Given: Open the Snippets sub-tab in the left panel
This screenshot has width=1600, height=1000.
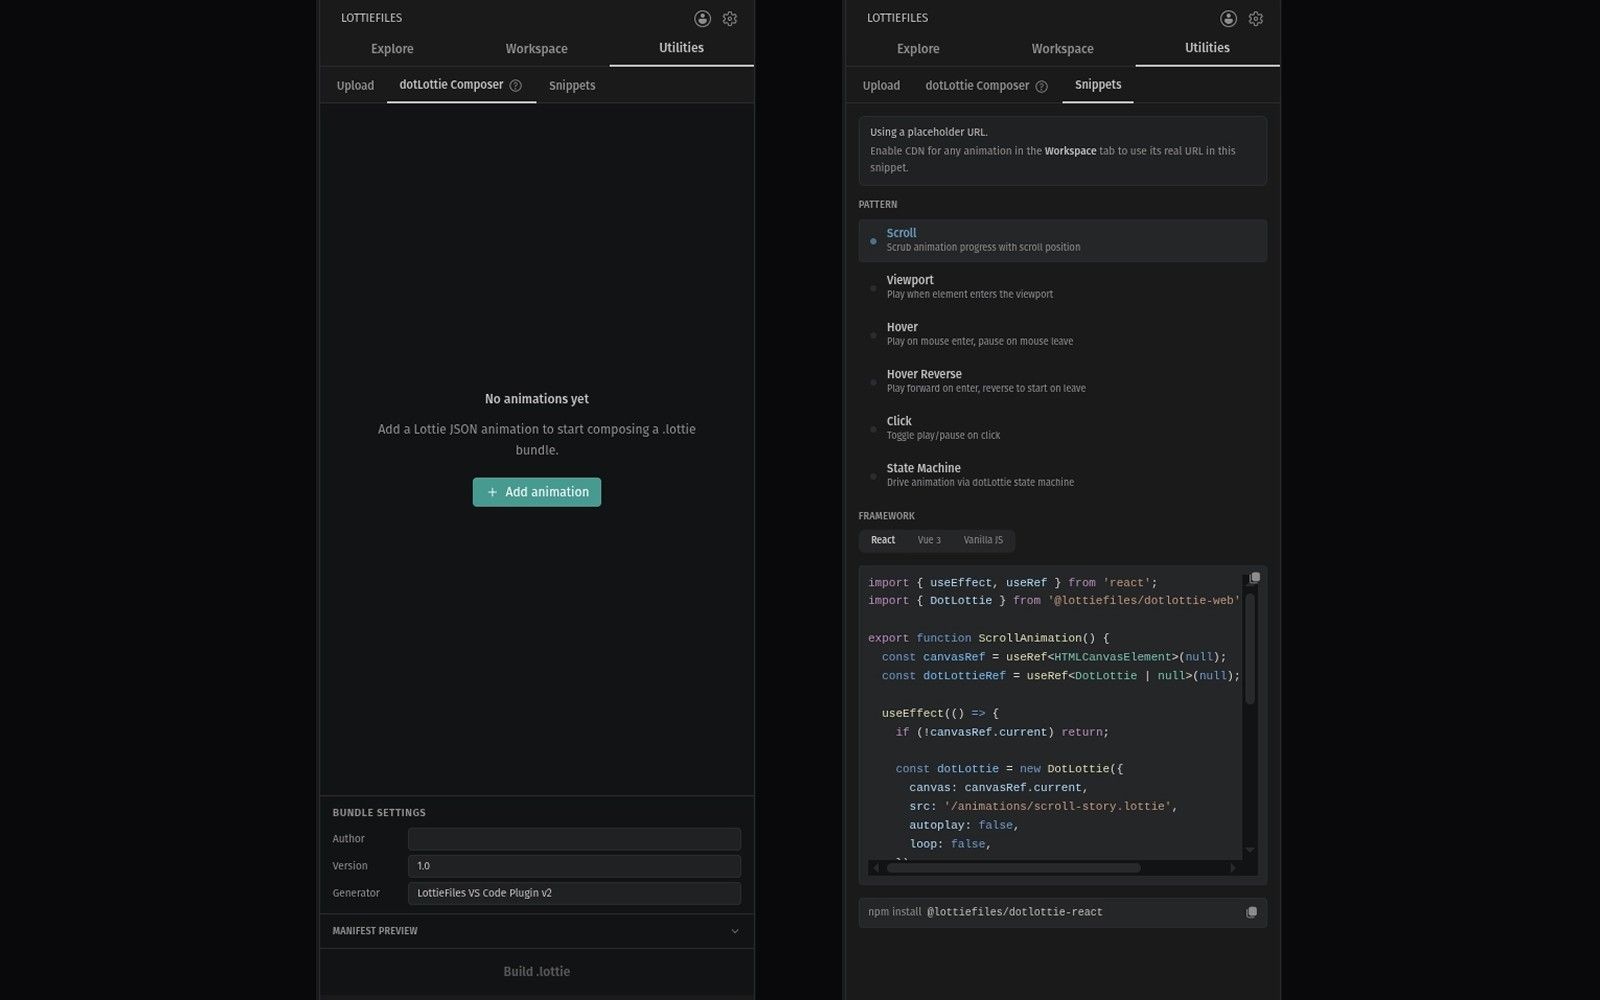Looking at the screenshot, I should click(x=572, y=86).
